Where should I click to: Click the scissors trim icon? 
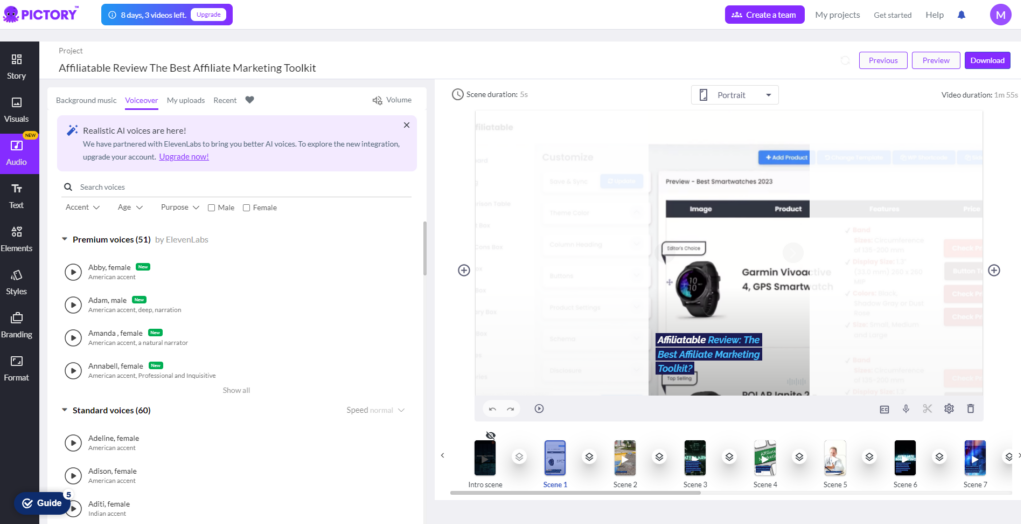pos(927,409)
